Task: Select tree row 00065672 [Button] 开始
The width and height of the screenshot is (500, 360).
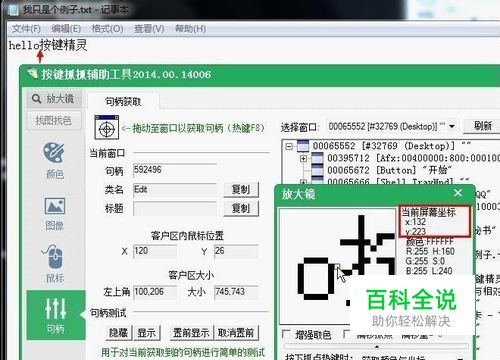Action: point(389,170)
